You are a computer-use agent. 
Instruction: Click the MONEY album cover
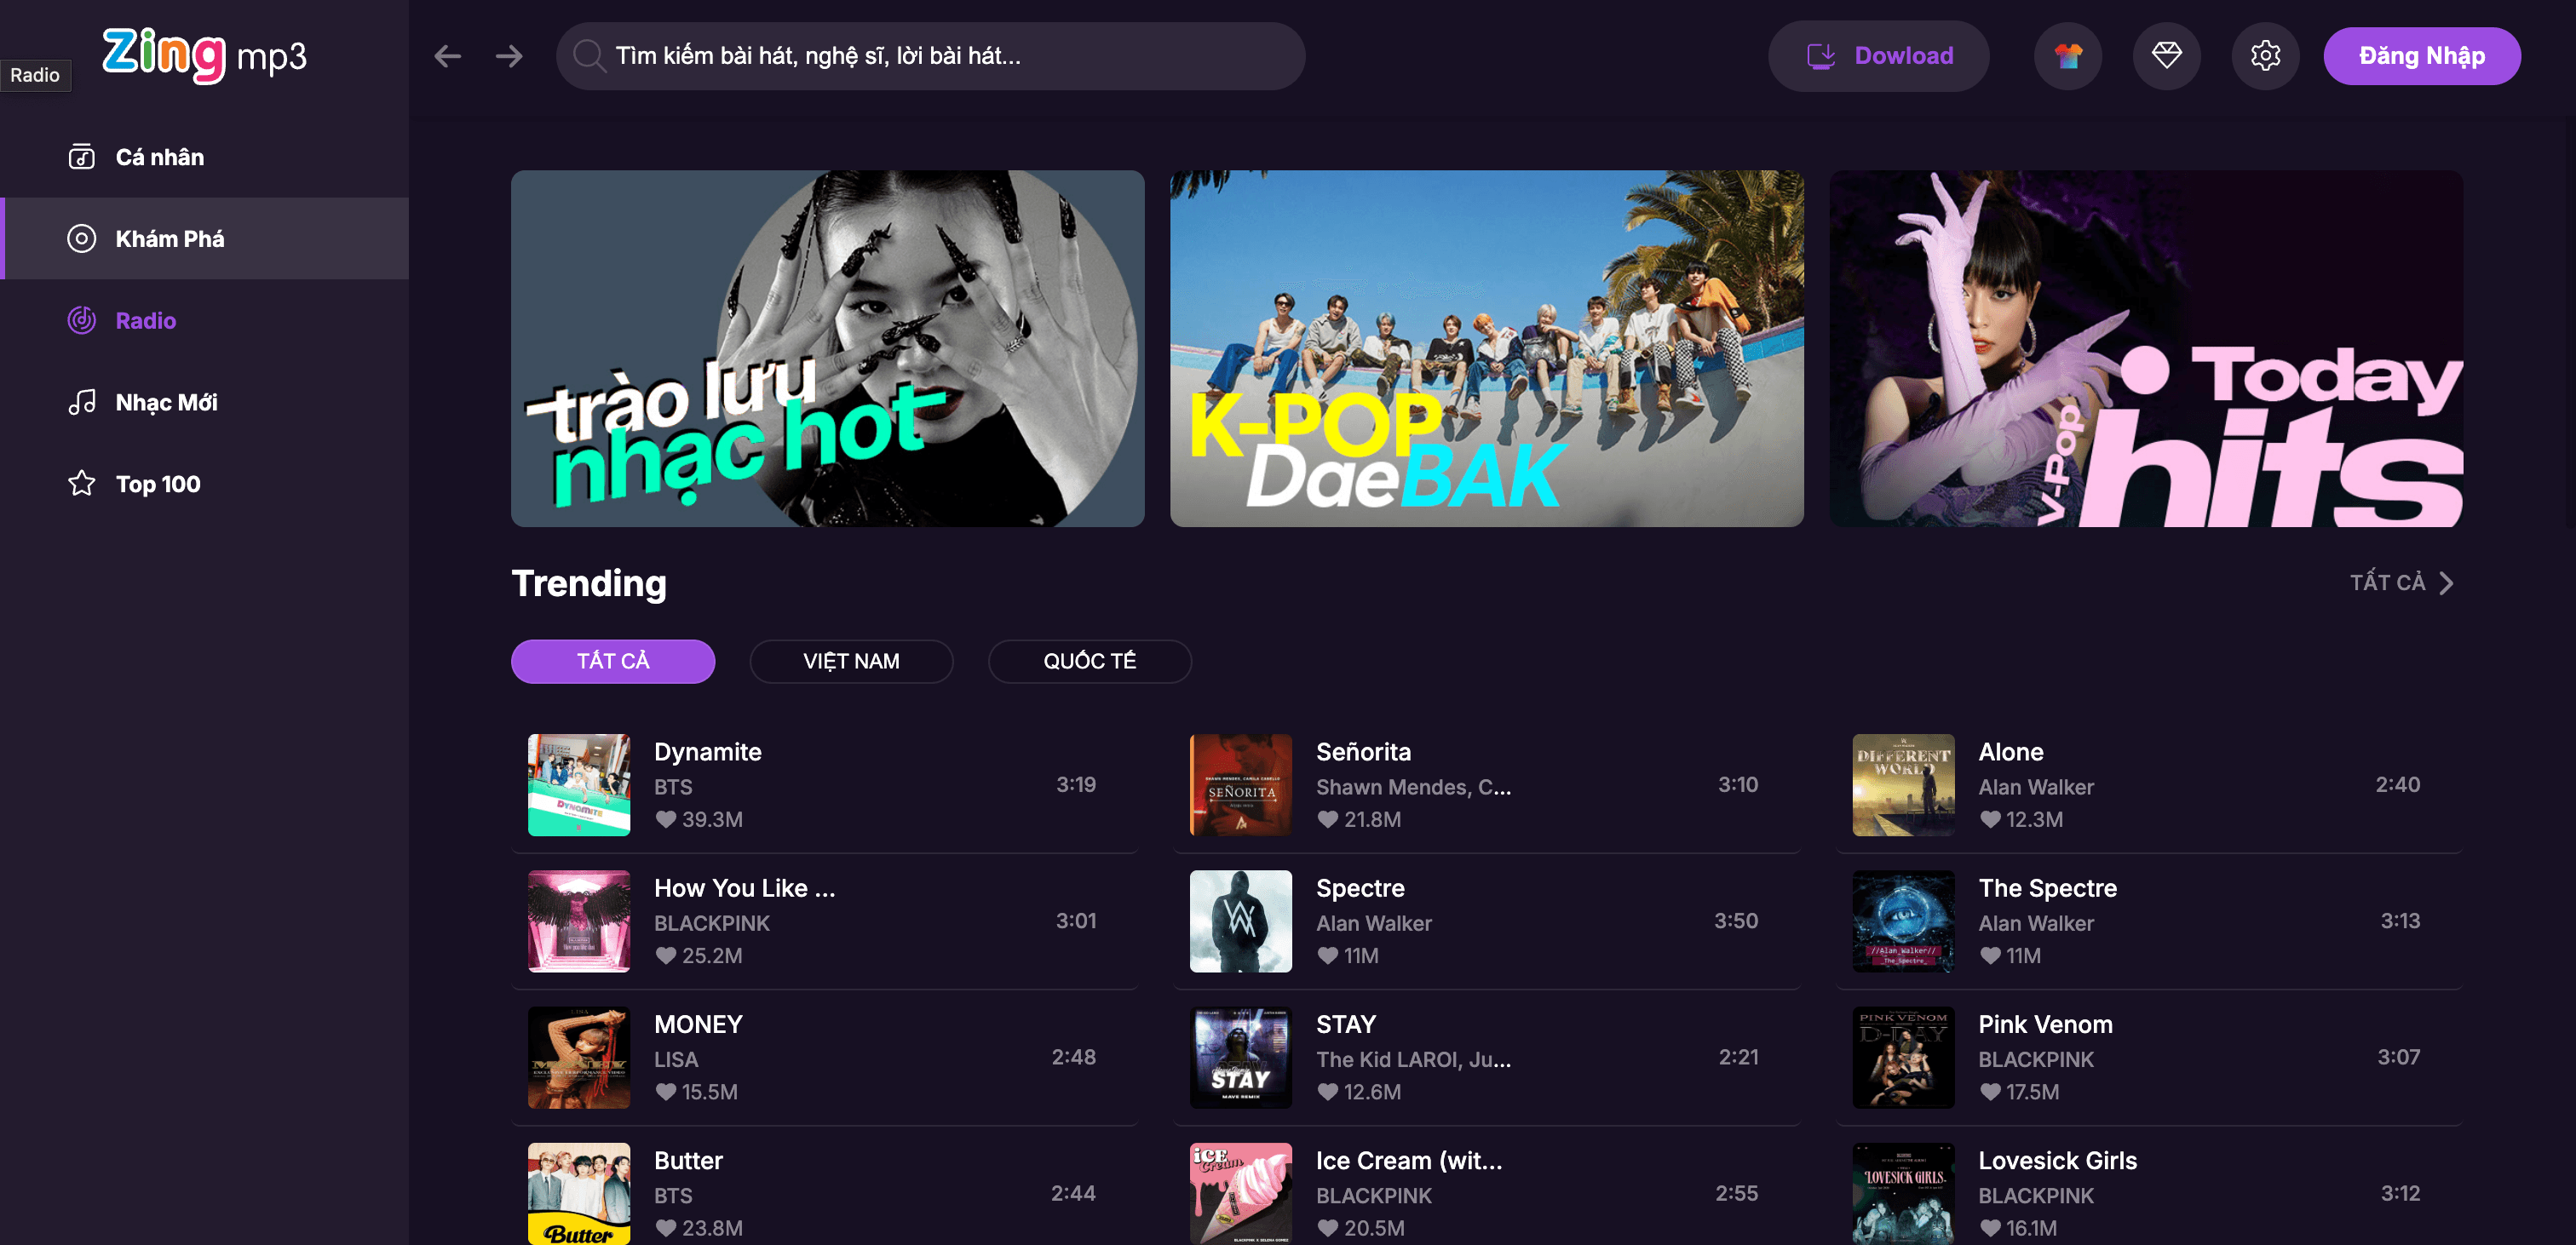pyautogui.click(x=579, y=1057)
